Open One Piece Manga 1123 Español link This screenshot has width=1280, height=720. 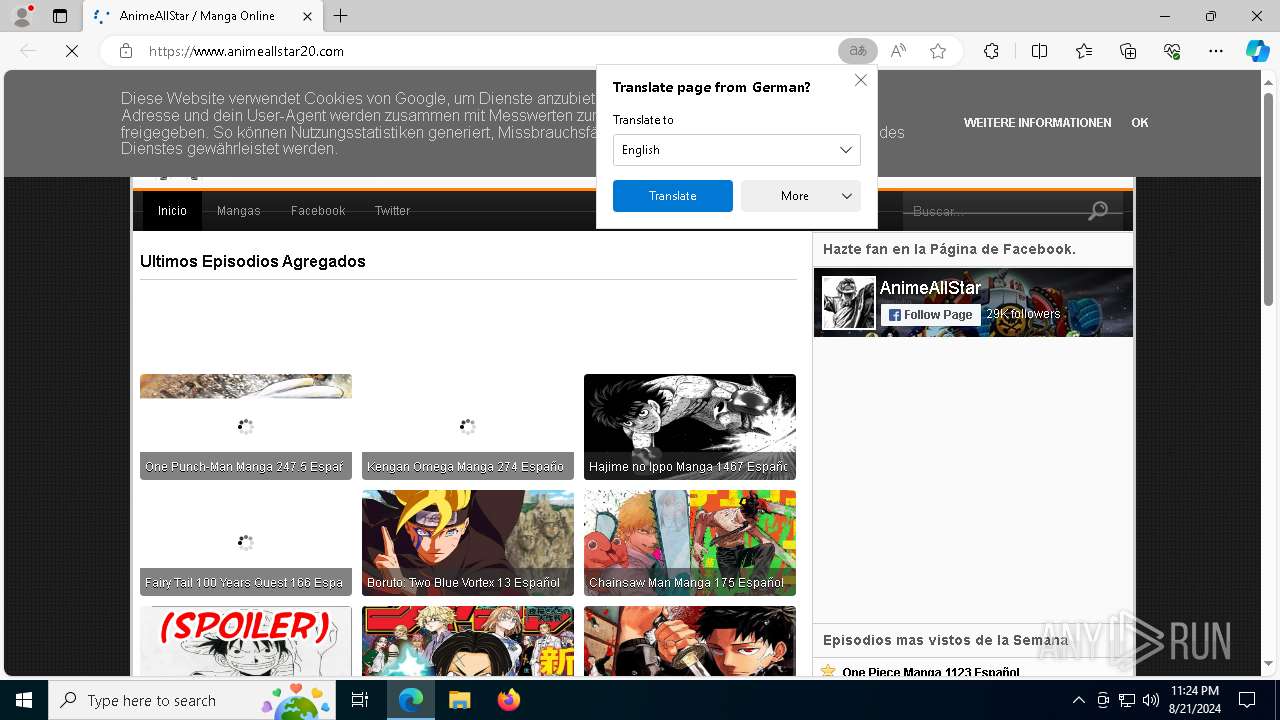click(931, 672)
